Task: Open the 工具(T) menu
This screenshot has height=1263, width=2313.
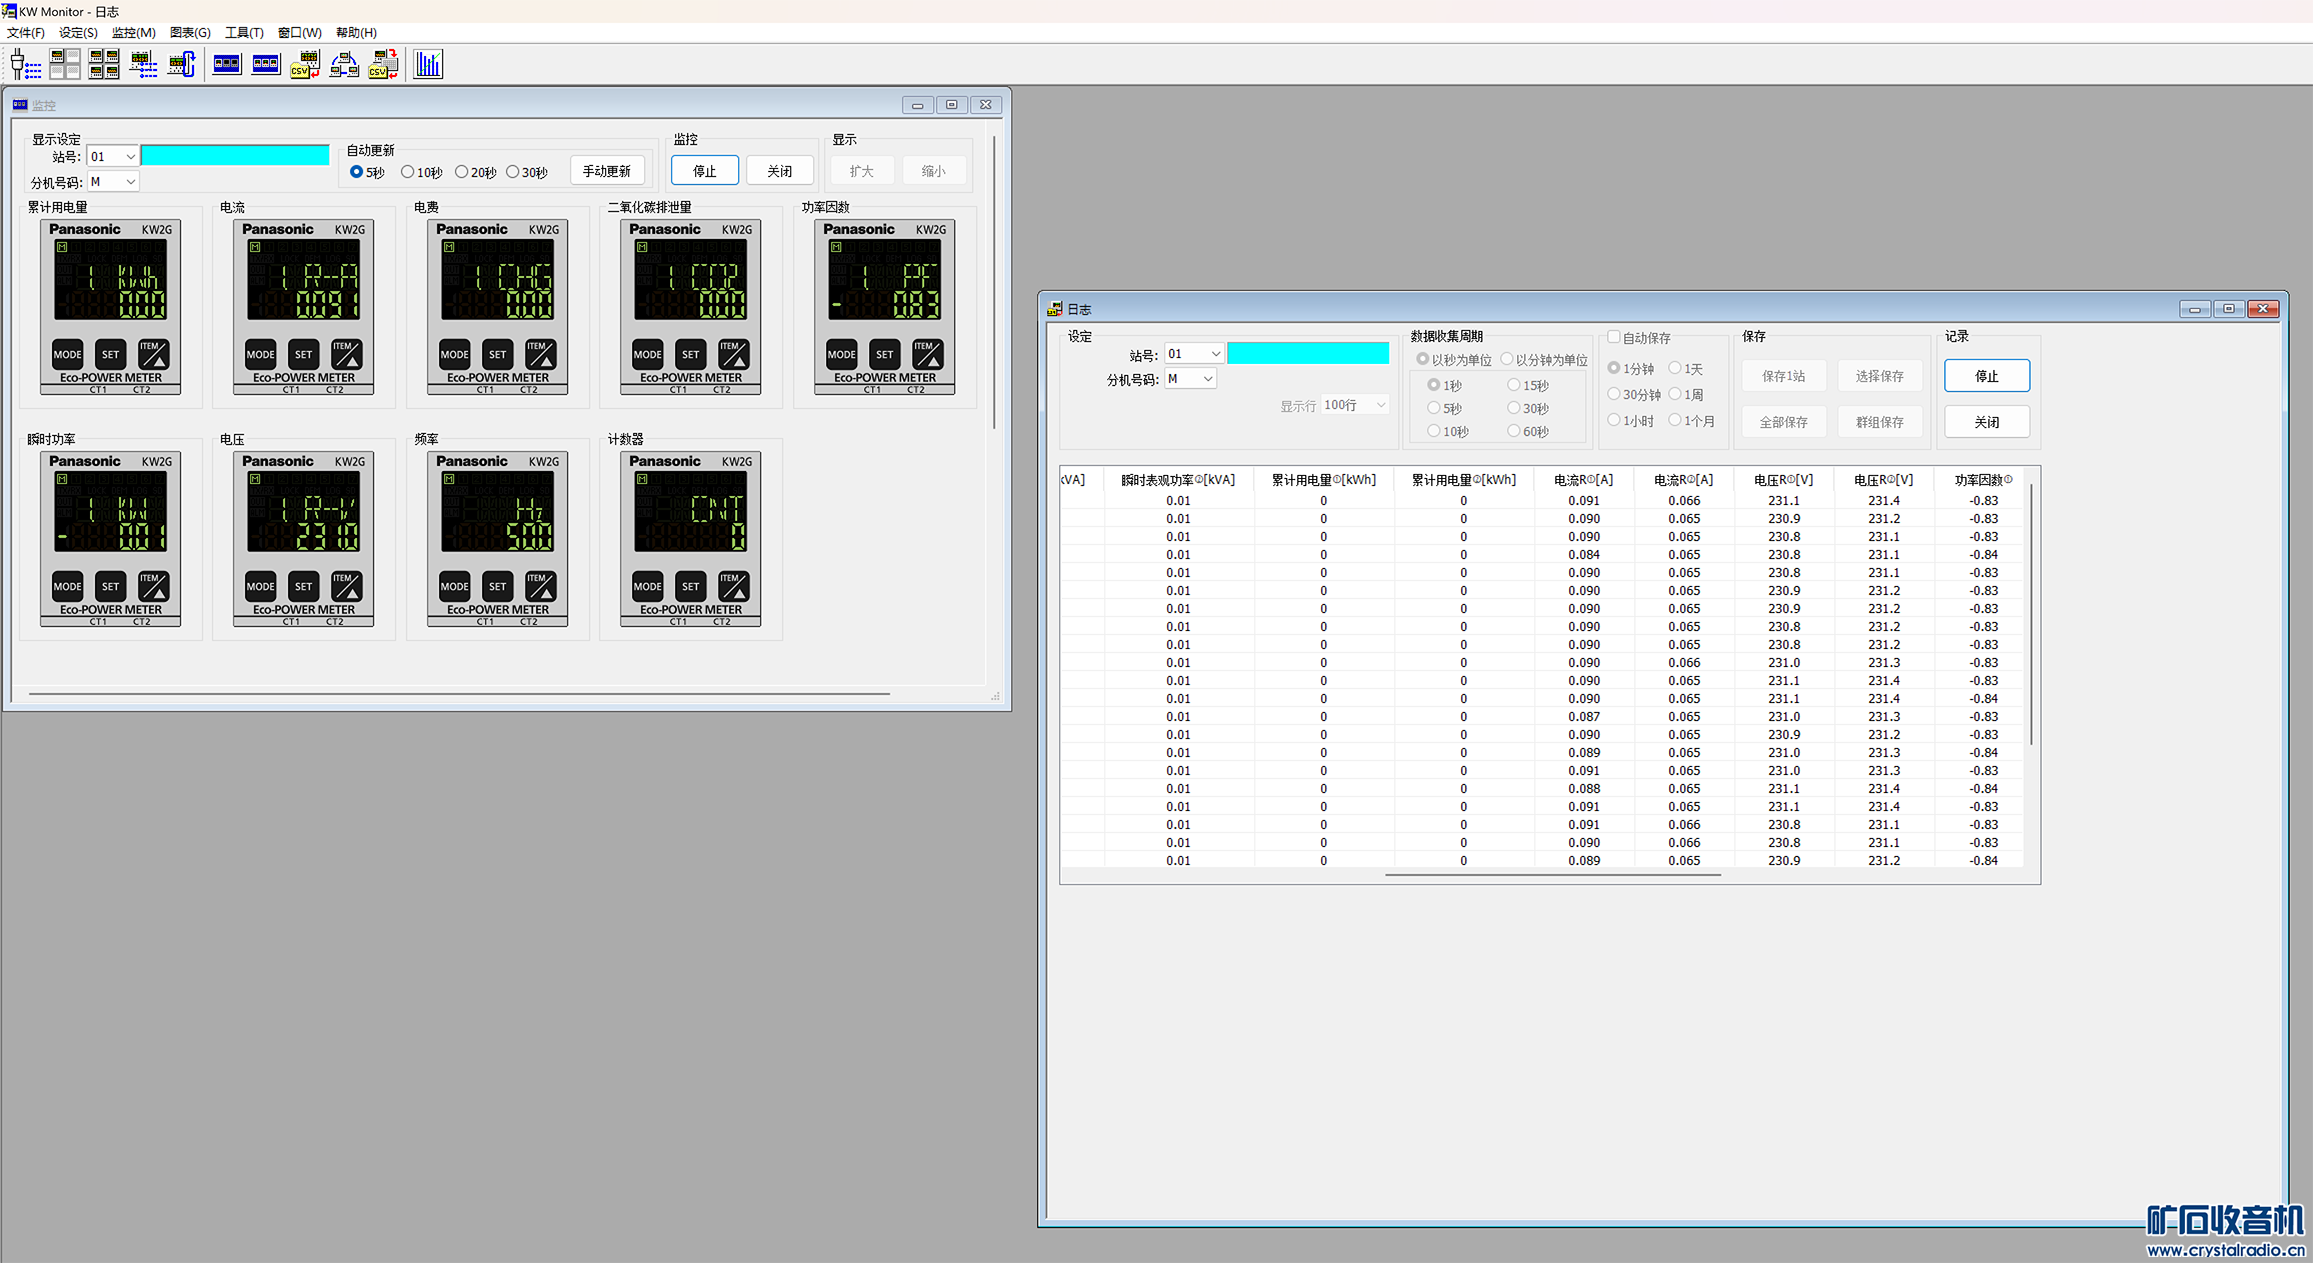Action: [x=244, y=33]
